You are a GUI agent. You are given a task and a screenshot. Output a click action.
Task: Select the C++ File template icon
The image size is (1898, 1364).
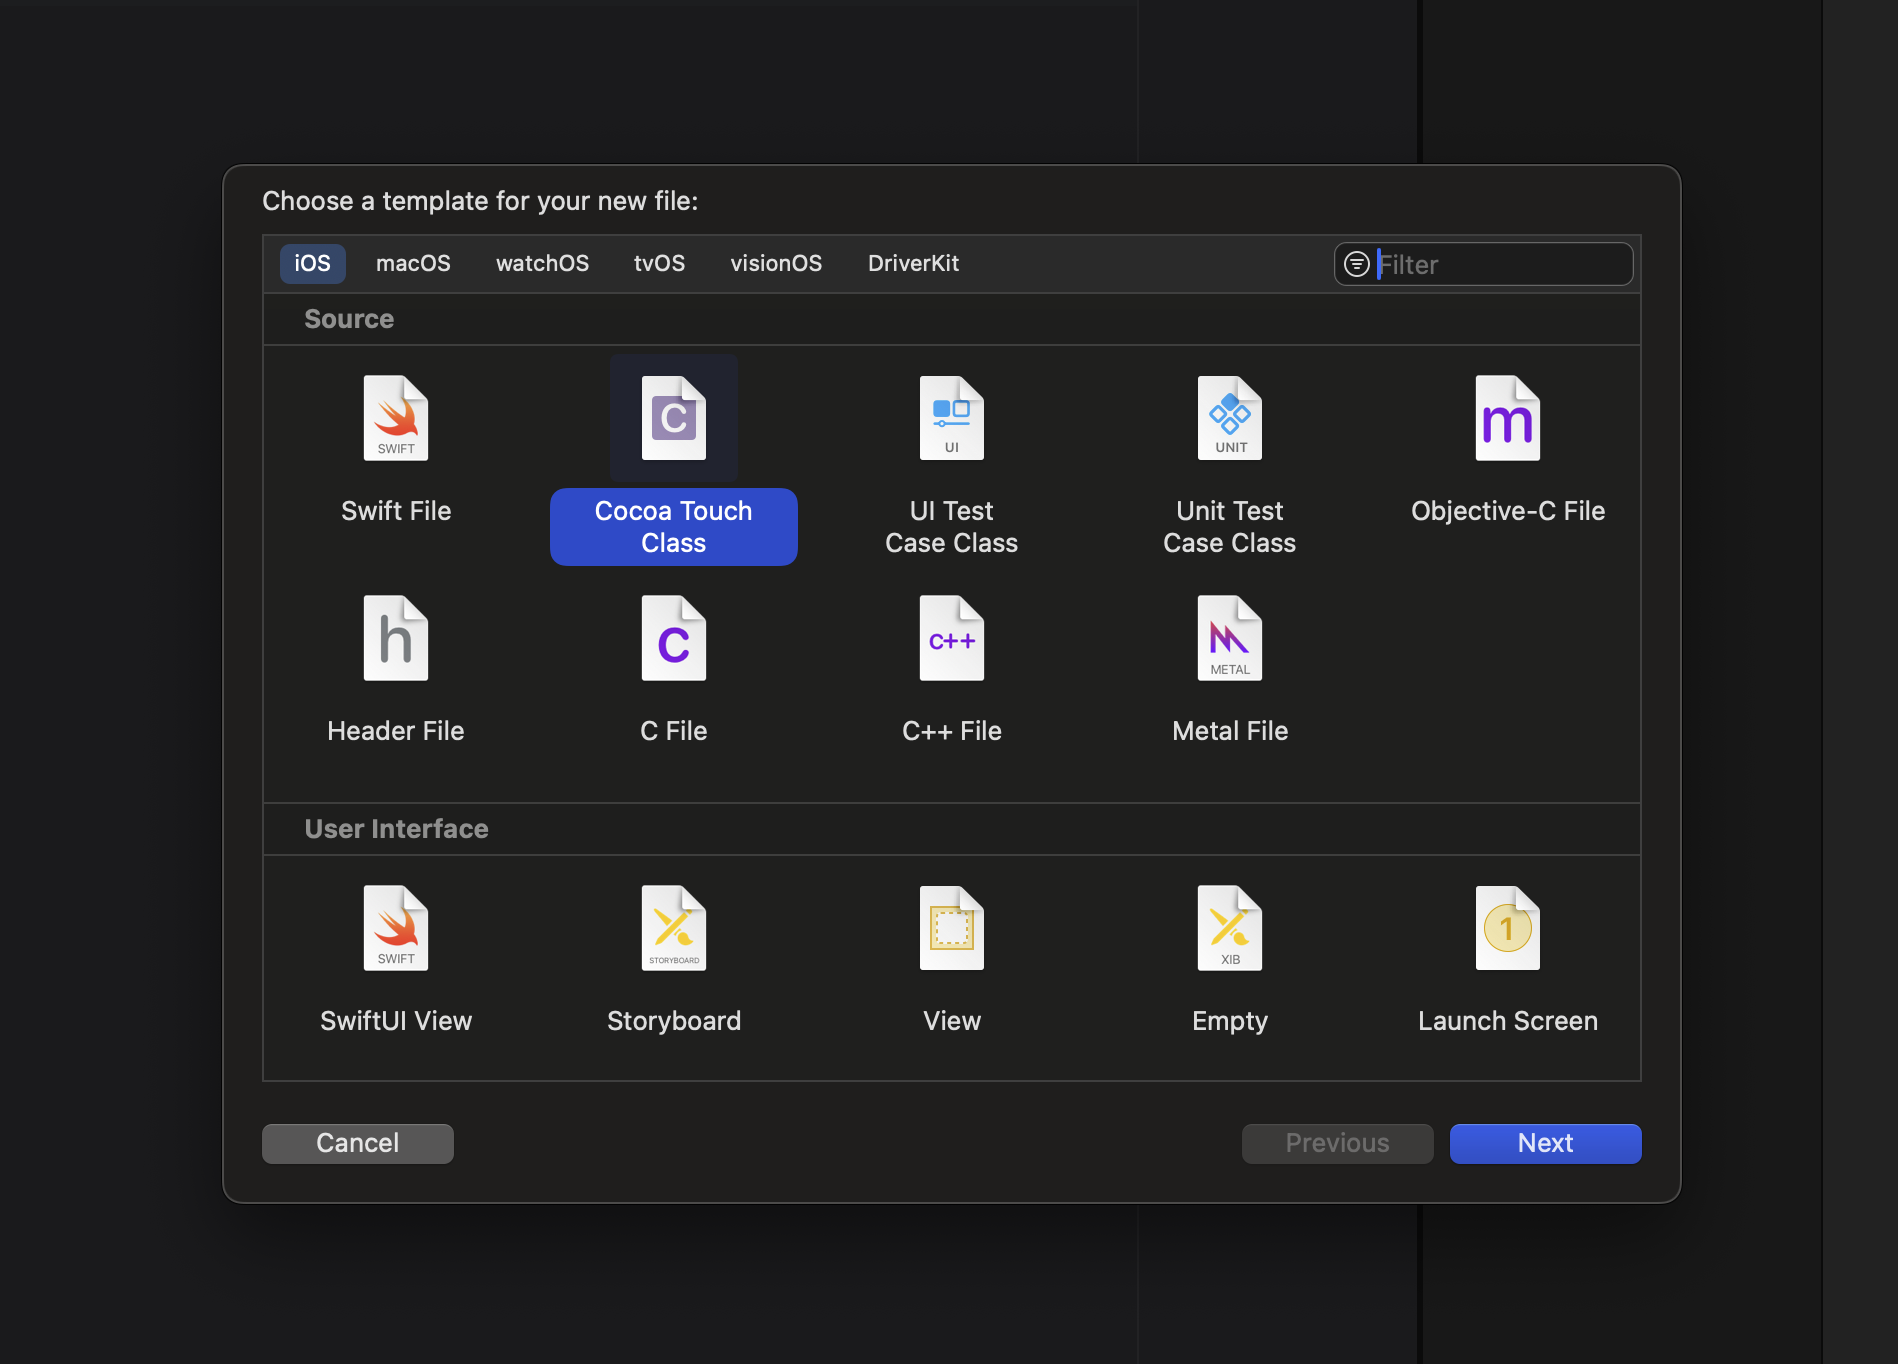click(x=952, y=638)
